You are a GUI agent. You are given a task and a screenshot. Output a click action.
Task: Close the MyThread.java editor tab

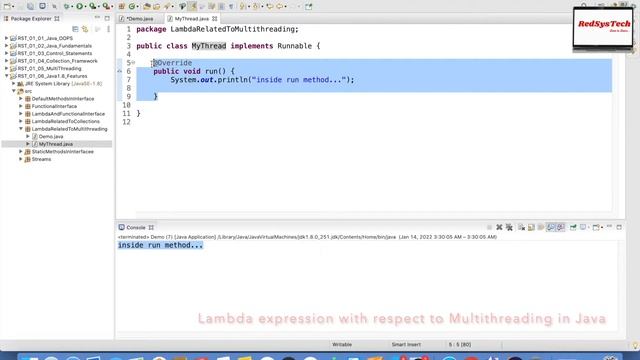214,19
